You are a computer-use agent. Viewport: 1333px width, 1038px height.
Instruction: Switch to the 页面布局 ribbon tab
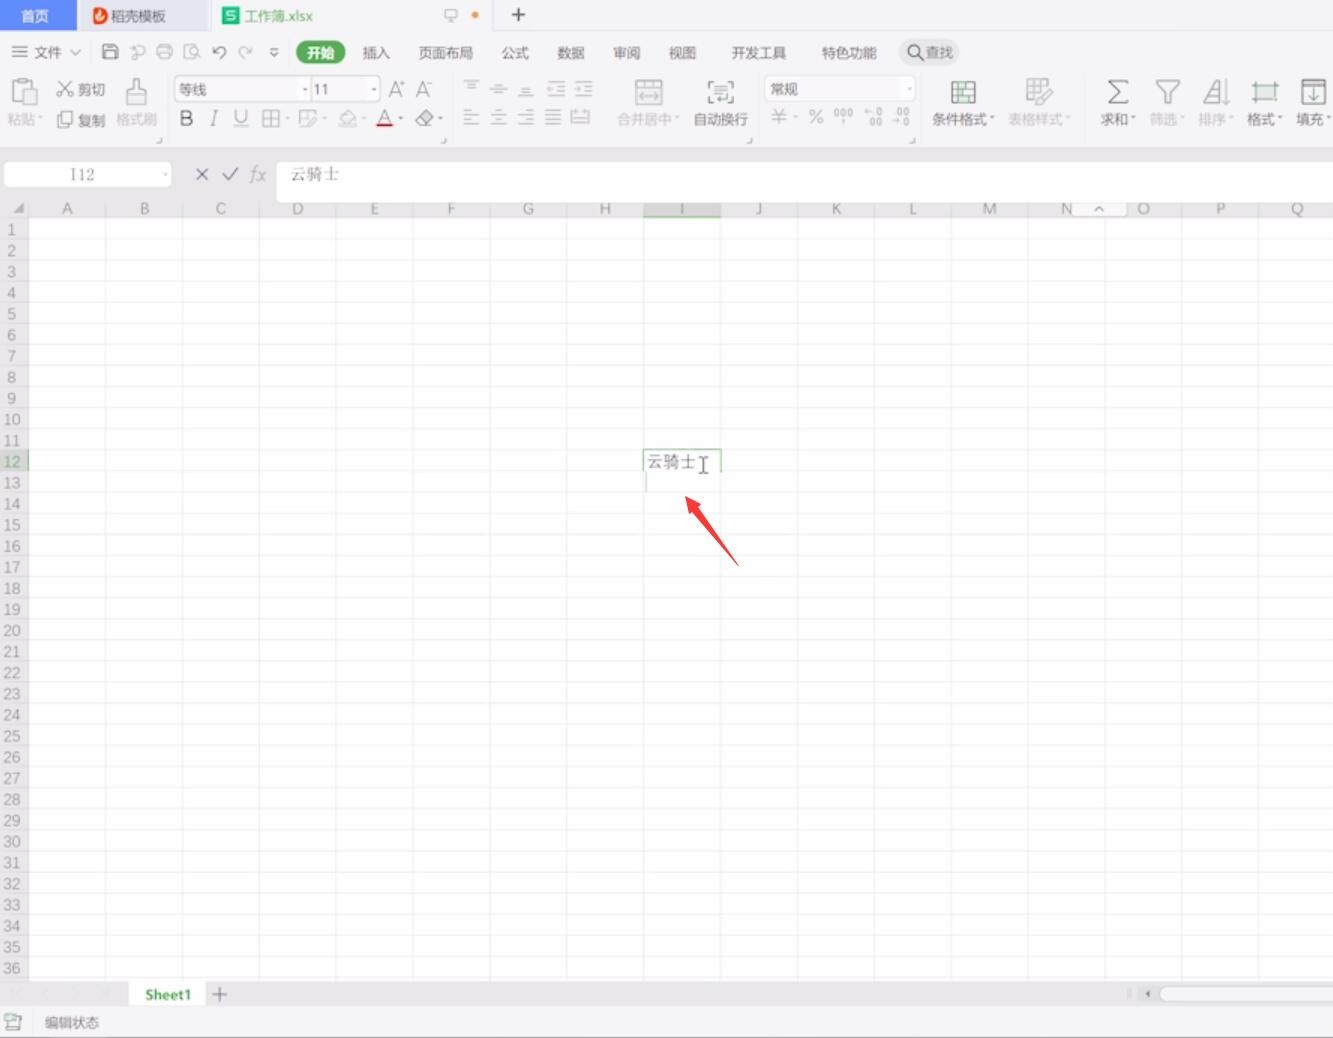[445, 53]
